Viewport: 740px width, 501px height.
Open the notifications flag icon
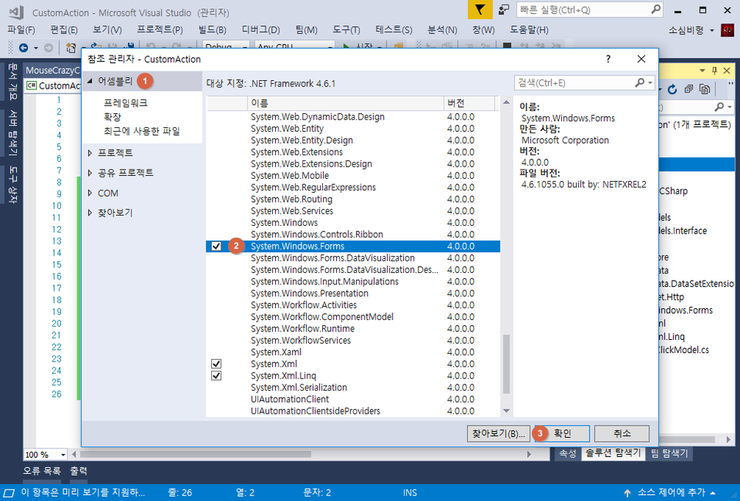(479, 10)
